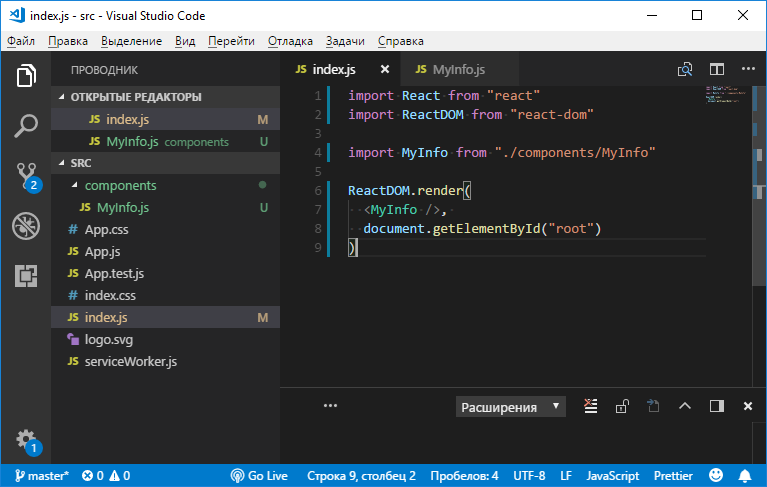Viewport: 767px width, 487px height.
Task: Select index.js in open editors list
Action: point(165,119)
